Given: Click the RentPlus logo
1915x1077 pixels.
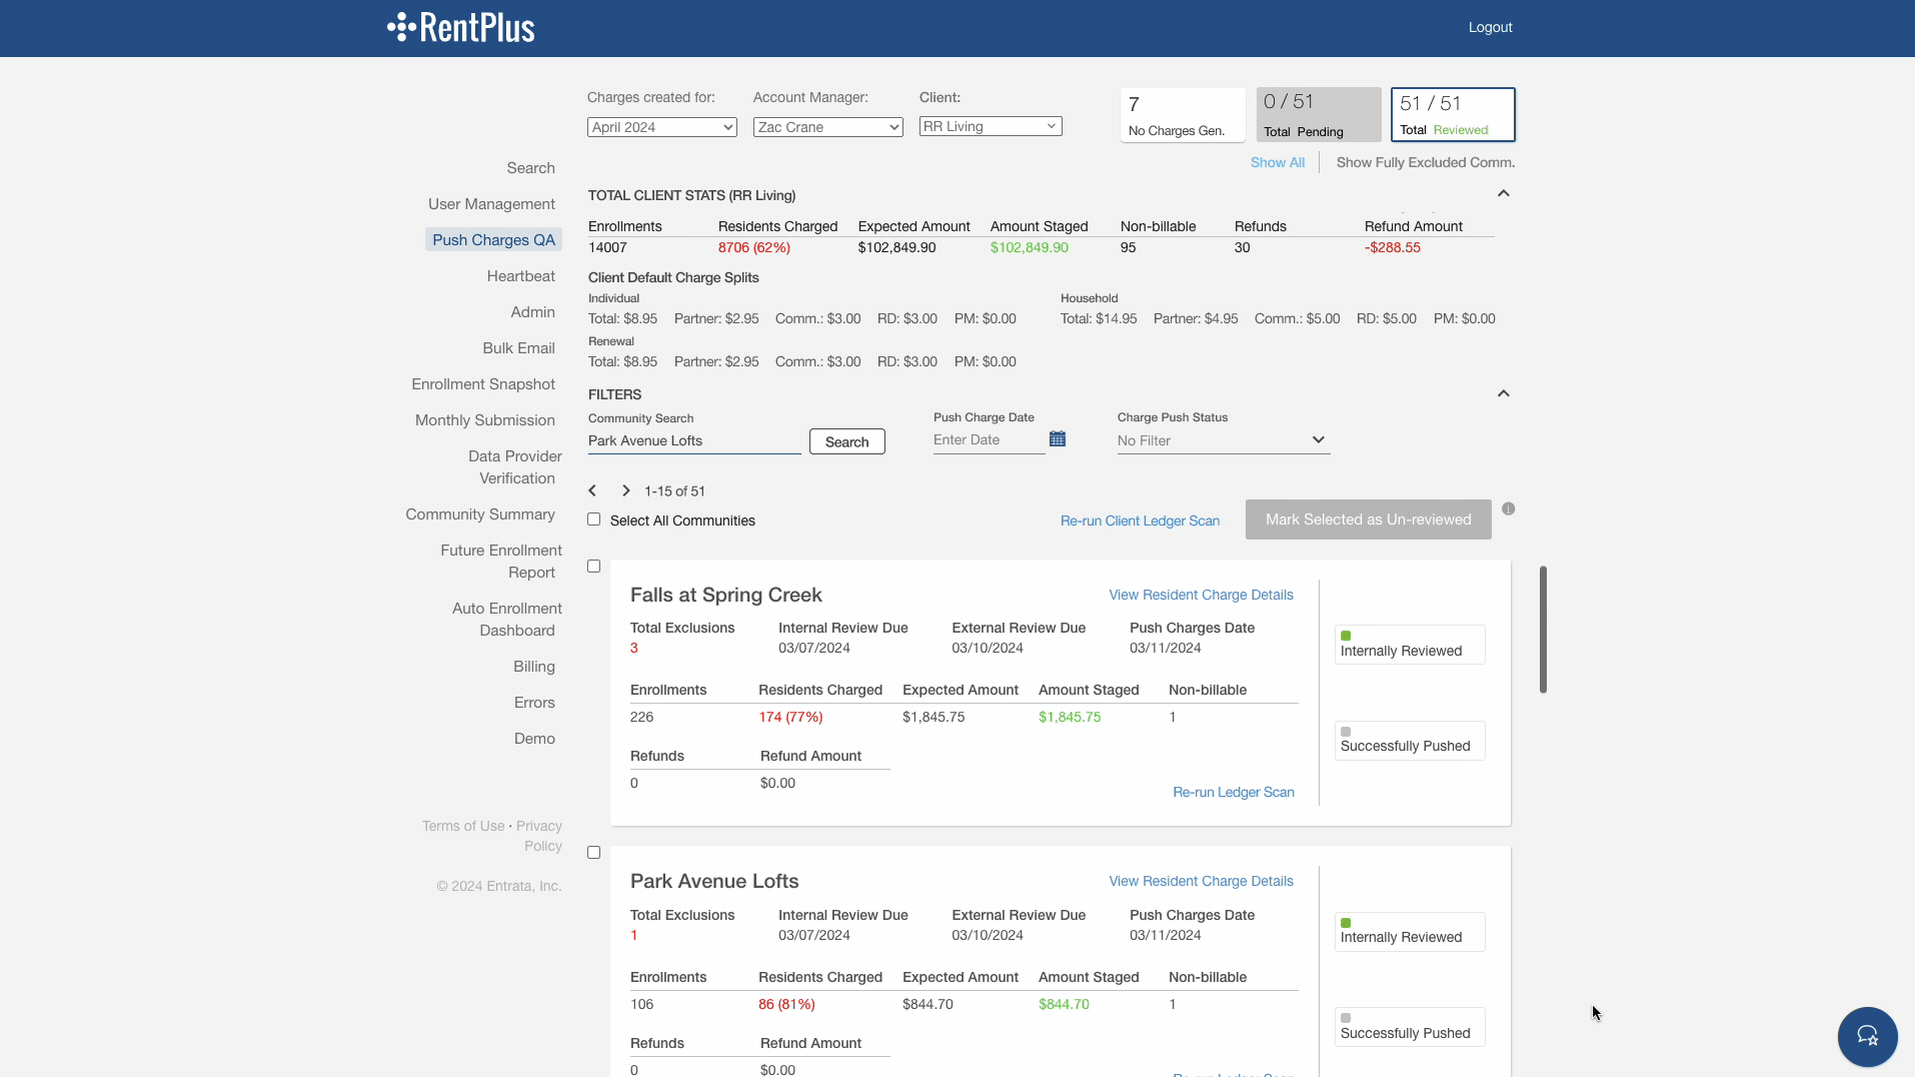Looking at the screenshot, I should click(x=461, y=27).
